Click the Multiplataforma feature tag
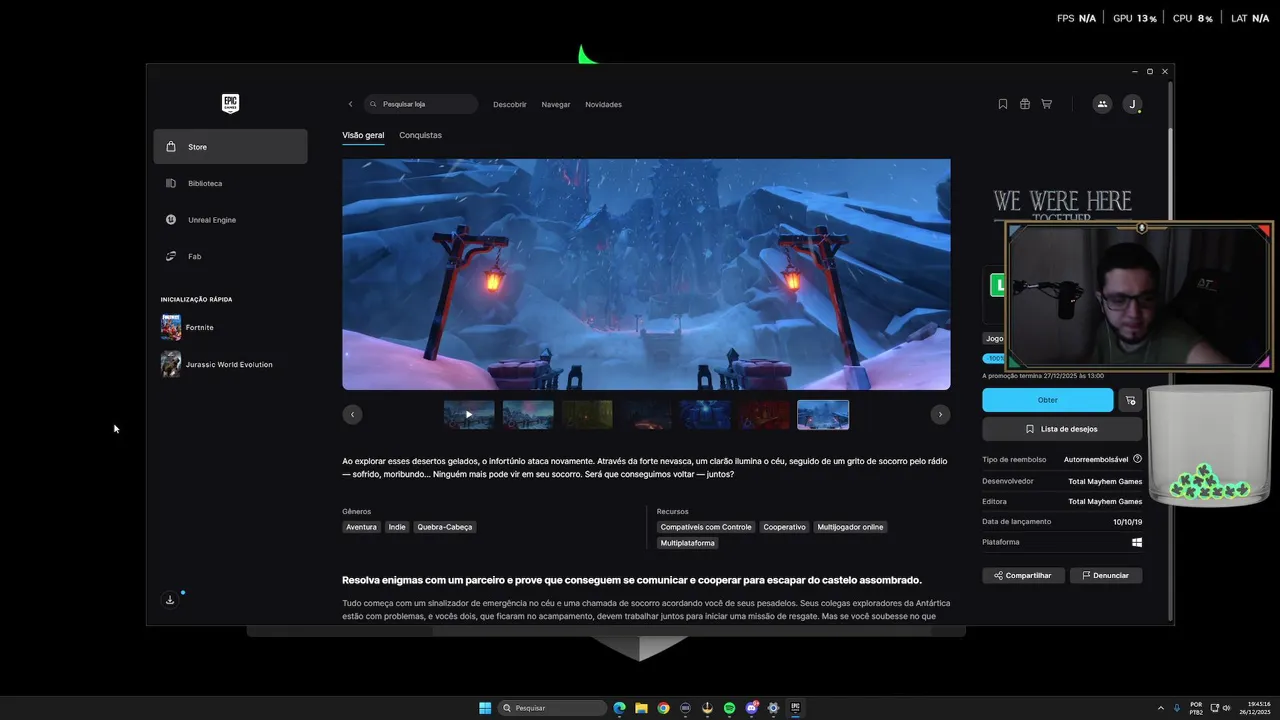The width and height of the screenshot is (1280, 720). (x=688, y=543)
